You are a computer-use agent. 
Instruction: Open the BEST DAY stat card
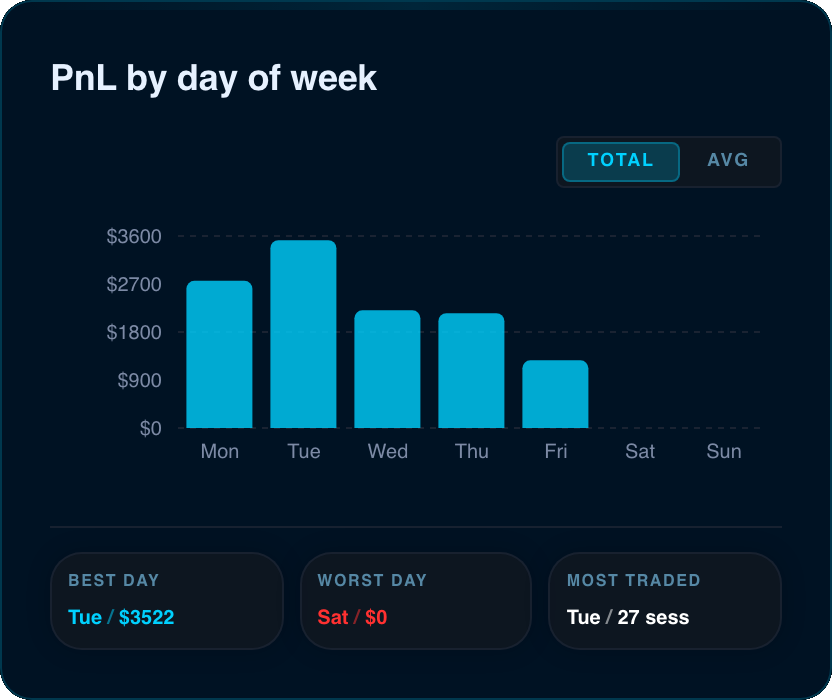pyautogui.click(x=167, y=601)
